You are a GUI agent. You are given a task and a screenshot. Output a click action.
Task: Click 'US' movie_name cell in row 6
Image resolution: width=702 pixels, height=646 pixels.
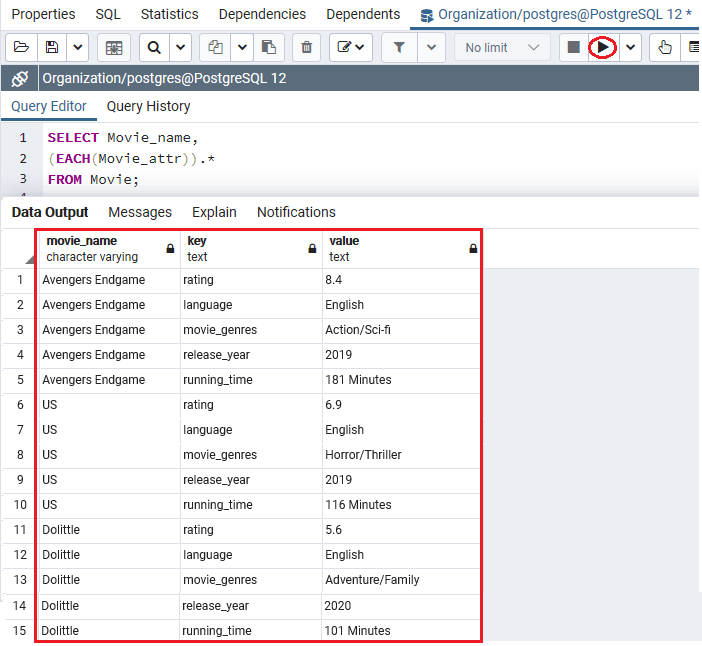click(109, 405)
